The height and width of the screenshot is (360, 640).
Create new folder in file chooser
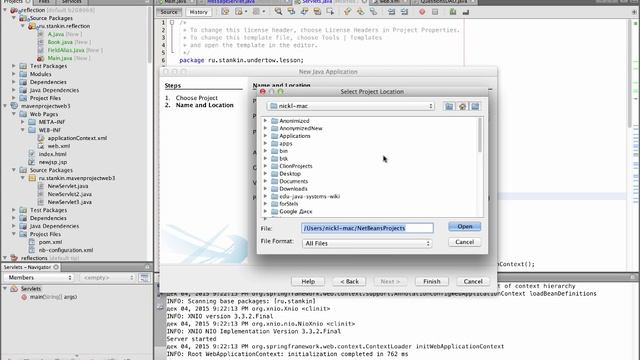[x=475, y=106]
